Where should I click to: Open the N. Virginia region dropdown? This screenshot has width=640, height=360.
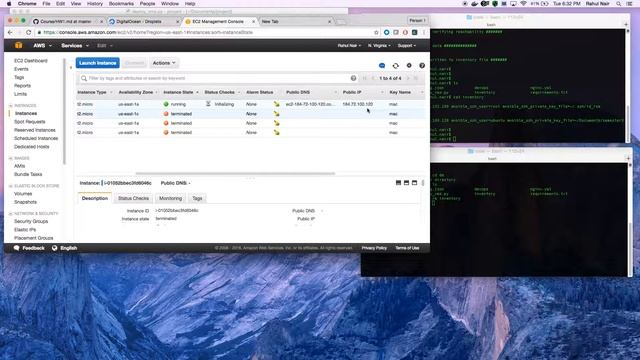pyautogui.click(x=379, y=45)
